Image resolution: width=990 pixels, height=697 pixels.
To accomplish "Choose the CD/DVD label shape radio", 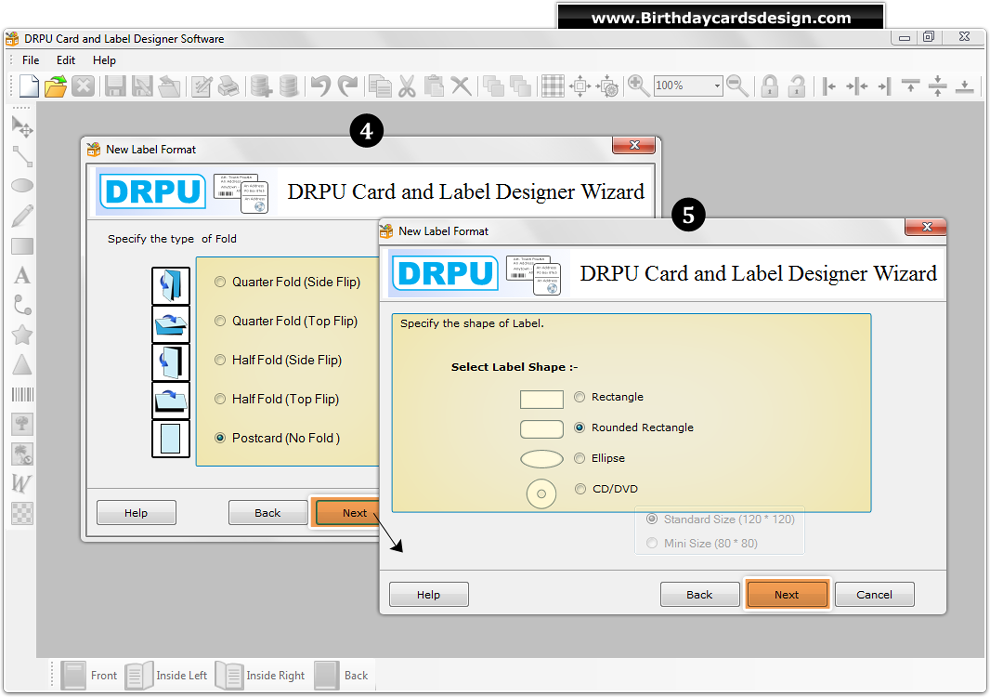I will click(580, 489).
